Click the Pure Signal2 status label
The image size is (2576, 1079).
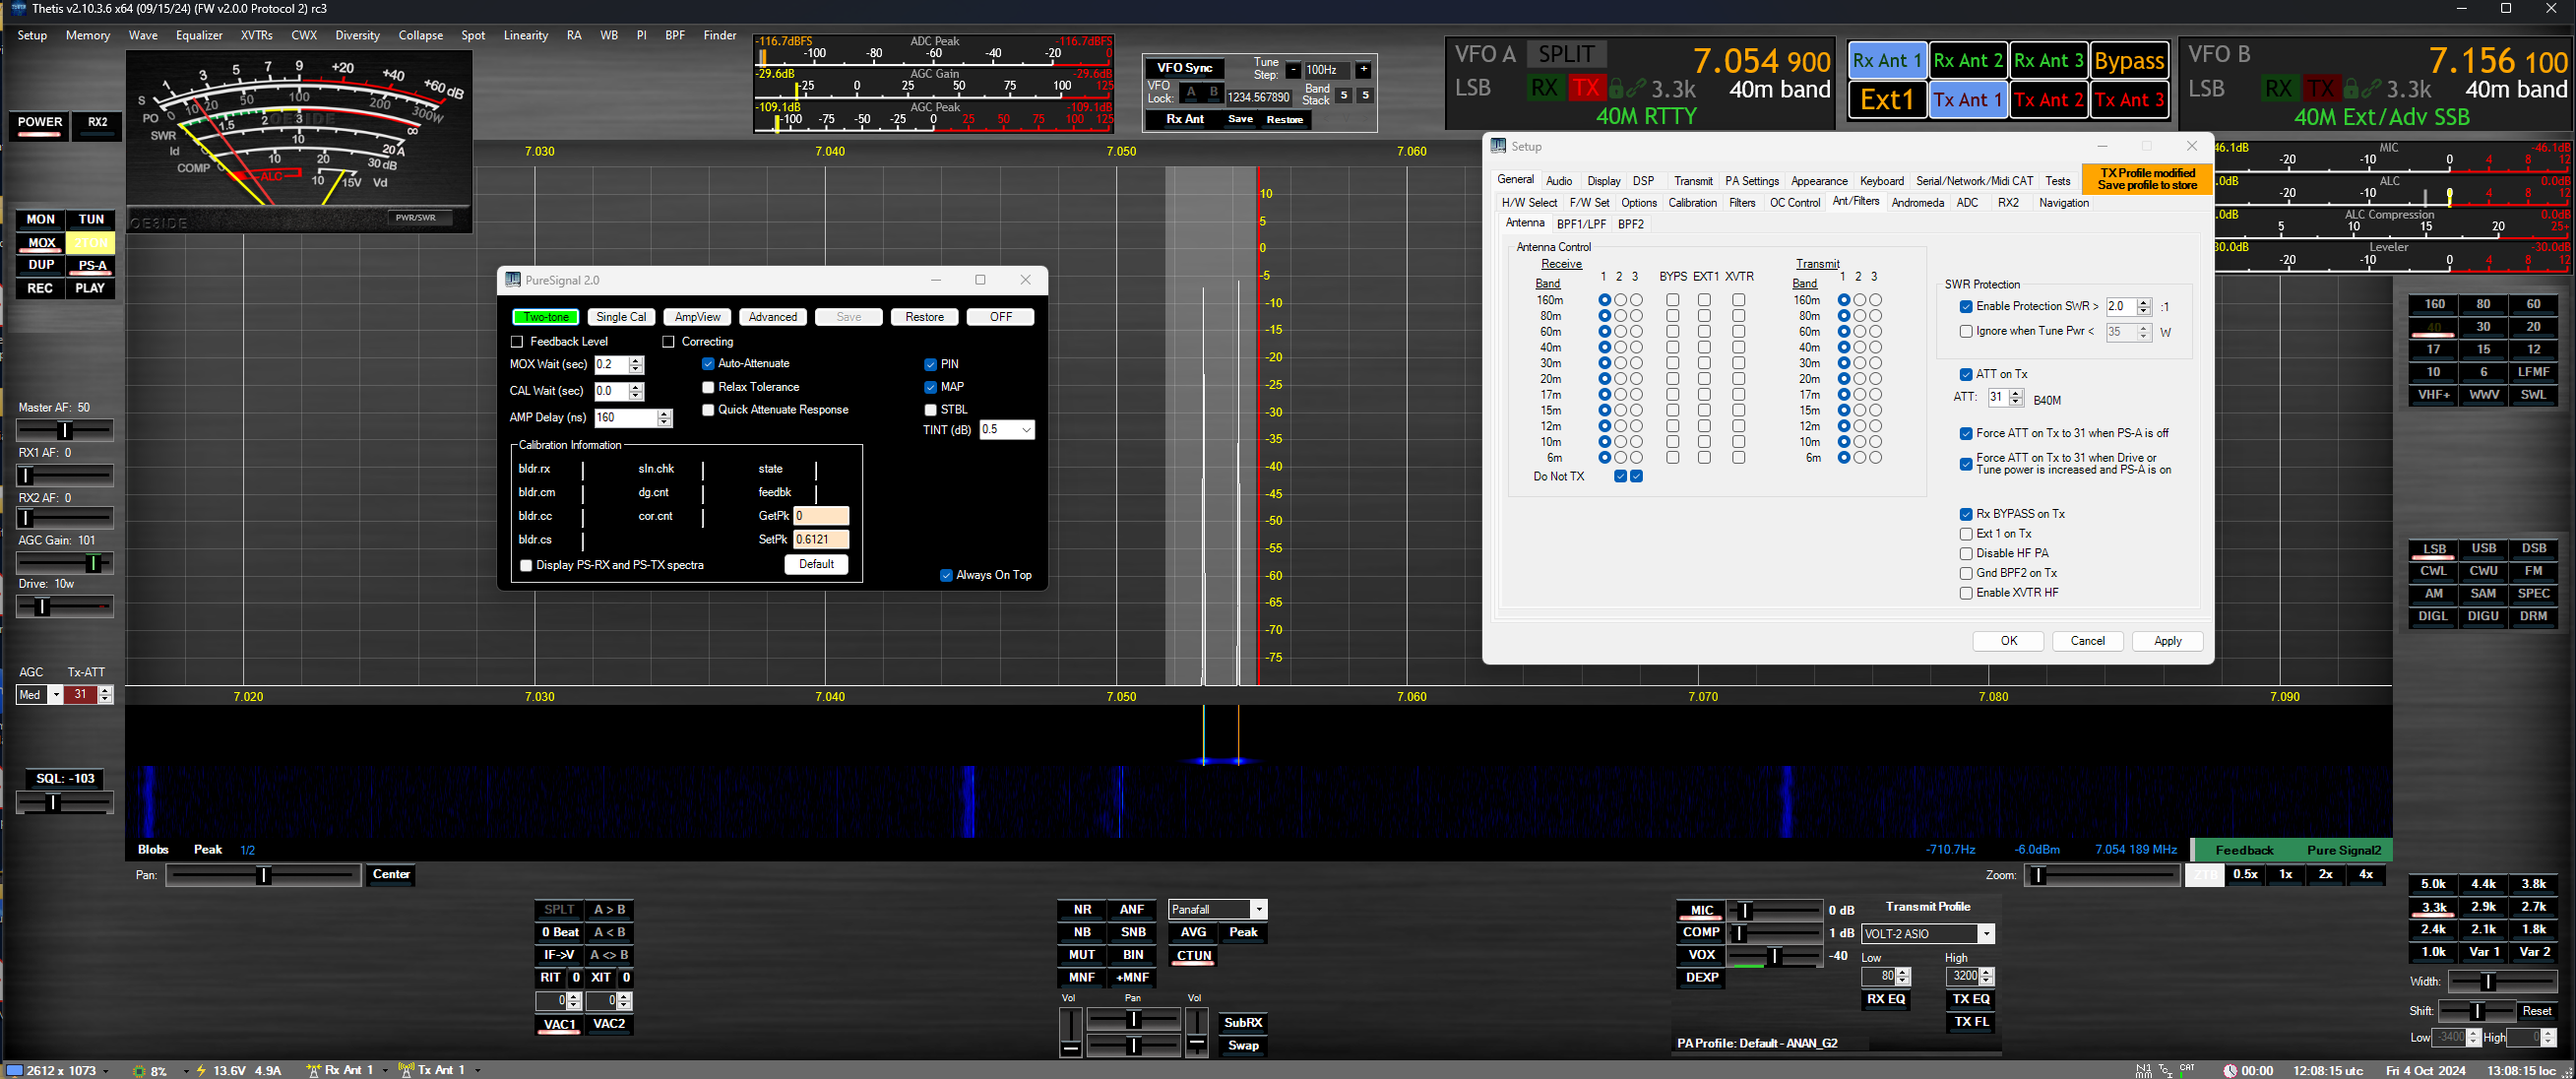(x=2343, y=850)
